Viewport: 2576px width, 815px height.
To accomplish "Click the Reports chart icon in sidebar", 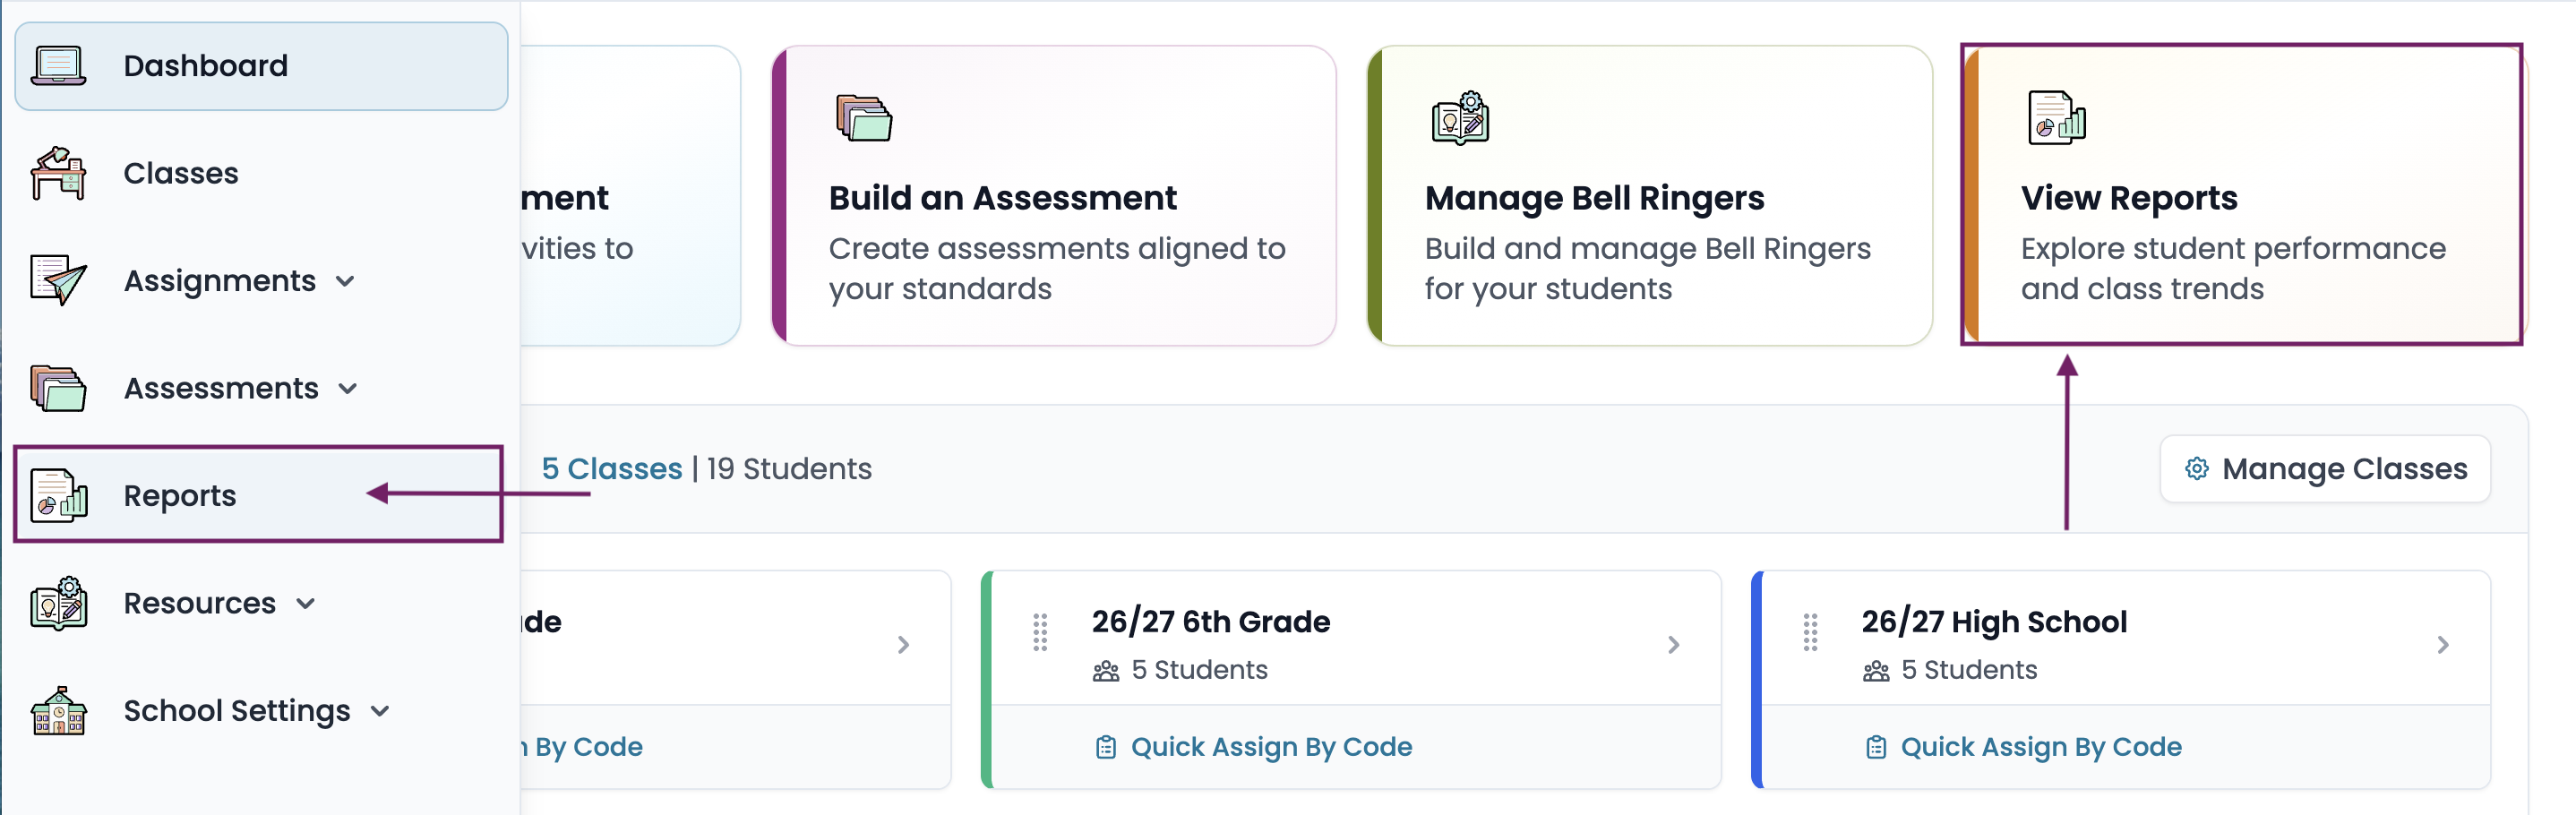I will point(58,495).
